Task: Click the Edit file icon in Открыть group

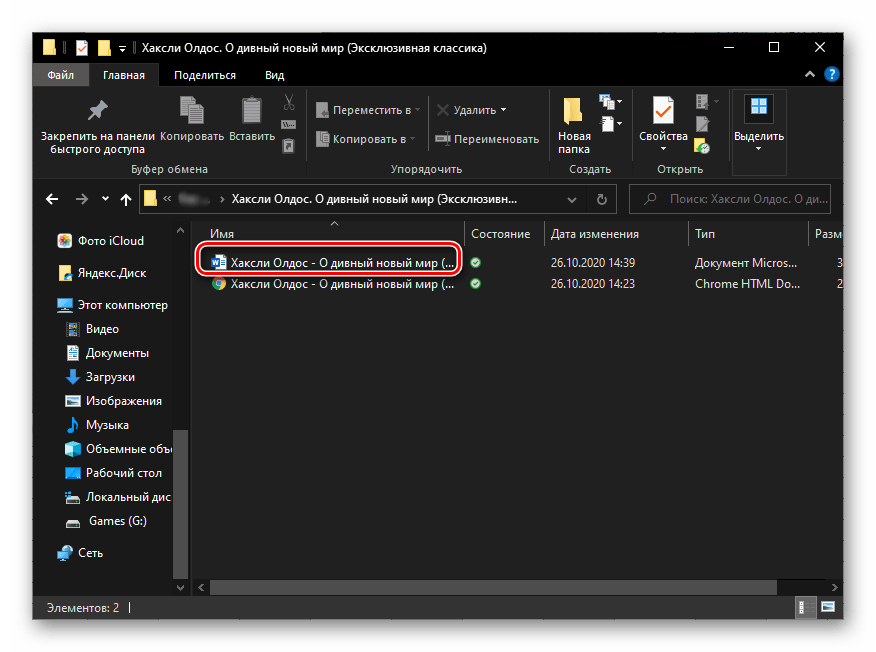Action: 702,124
